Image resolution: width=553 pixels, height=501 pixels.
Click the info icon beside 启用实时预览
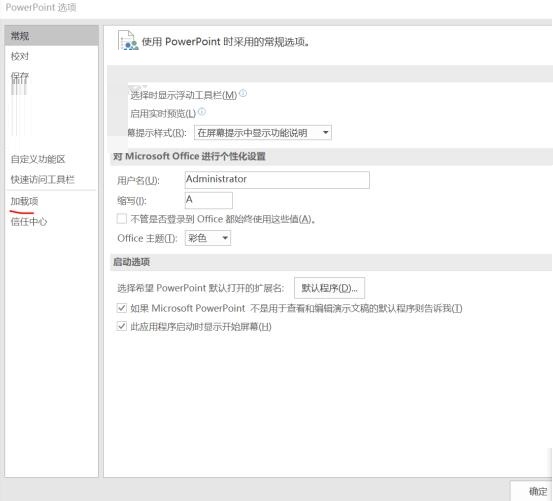point(202,112)
